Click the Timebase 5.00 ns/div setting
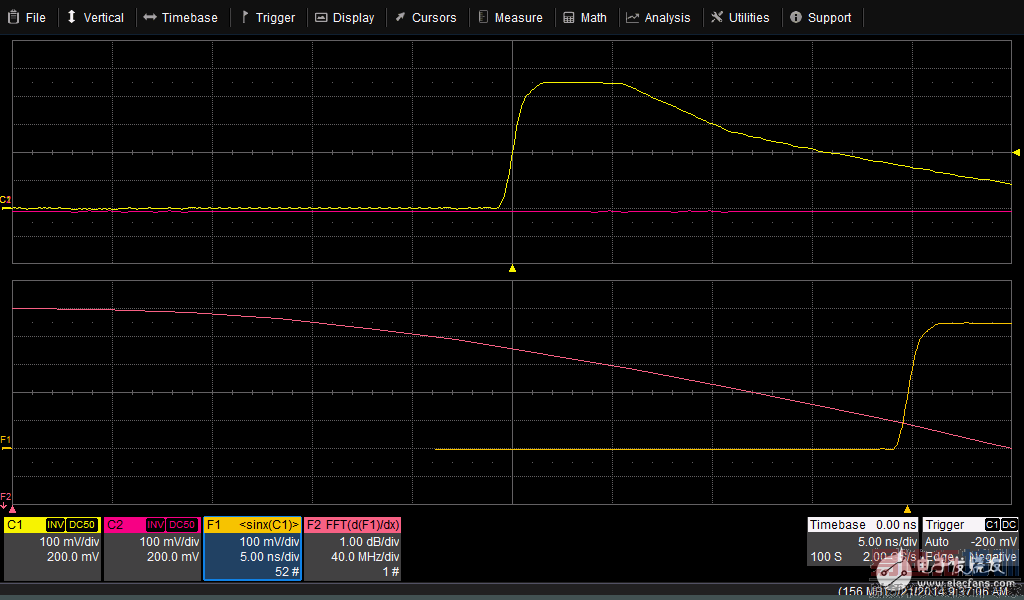Image resolution: width=1024 pixels, height=600 pixels. [888, 542]
